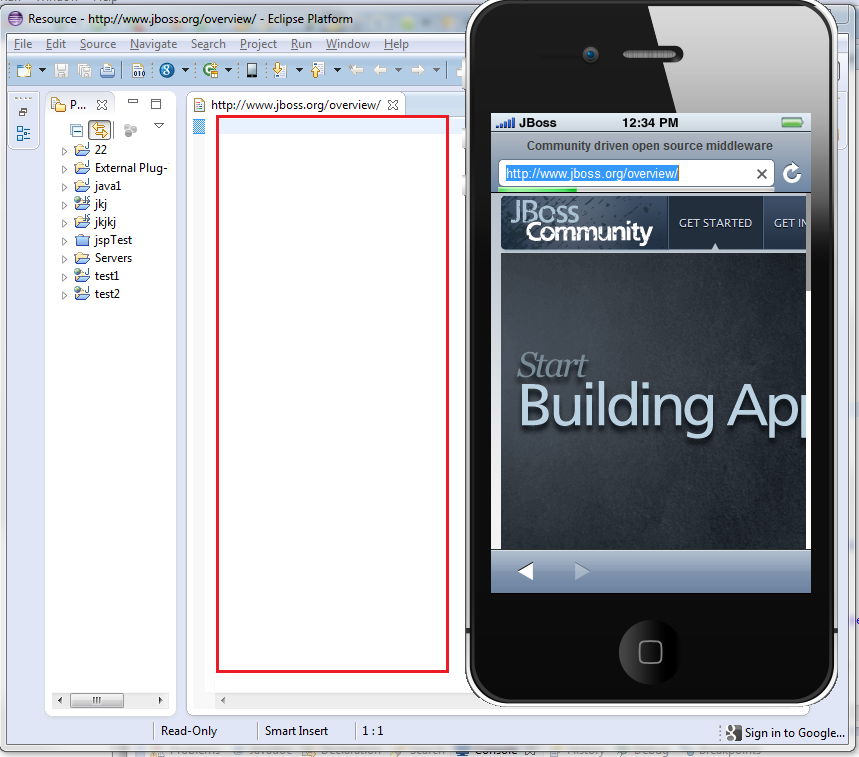Open the dropdown beside the globe icon
The image size is (859, 757).
click(x=185, y=70)
